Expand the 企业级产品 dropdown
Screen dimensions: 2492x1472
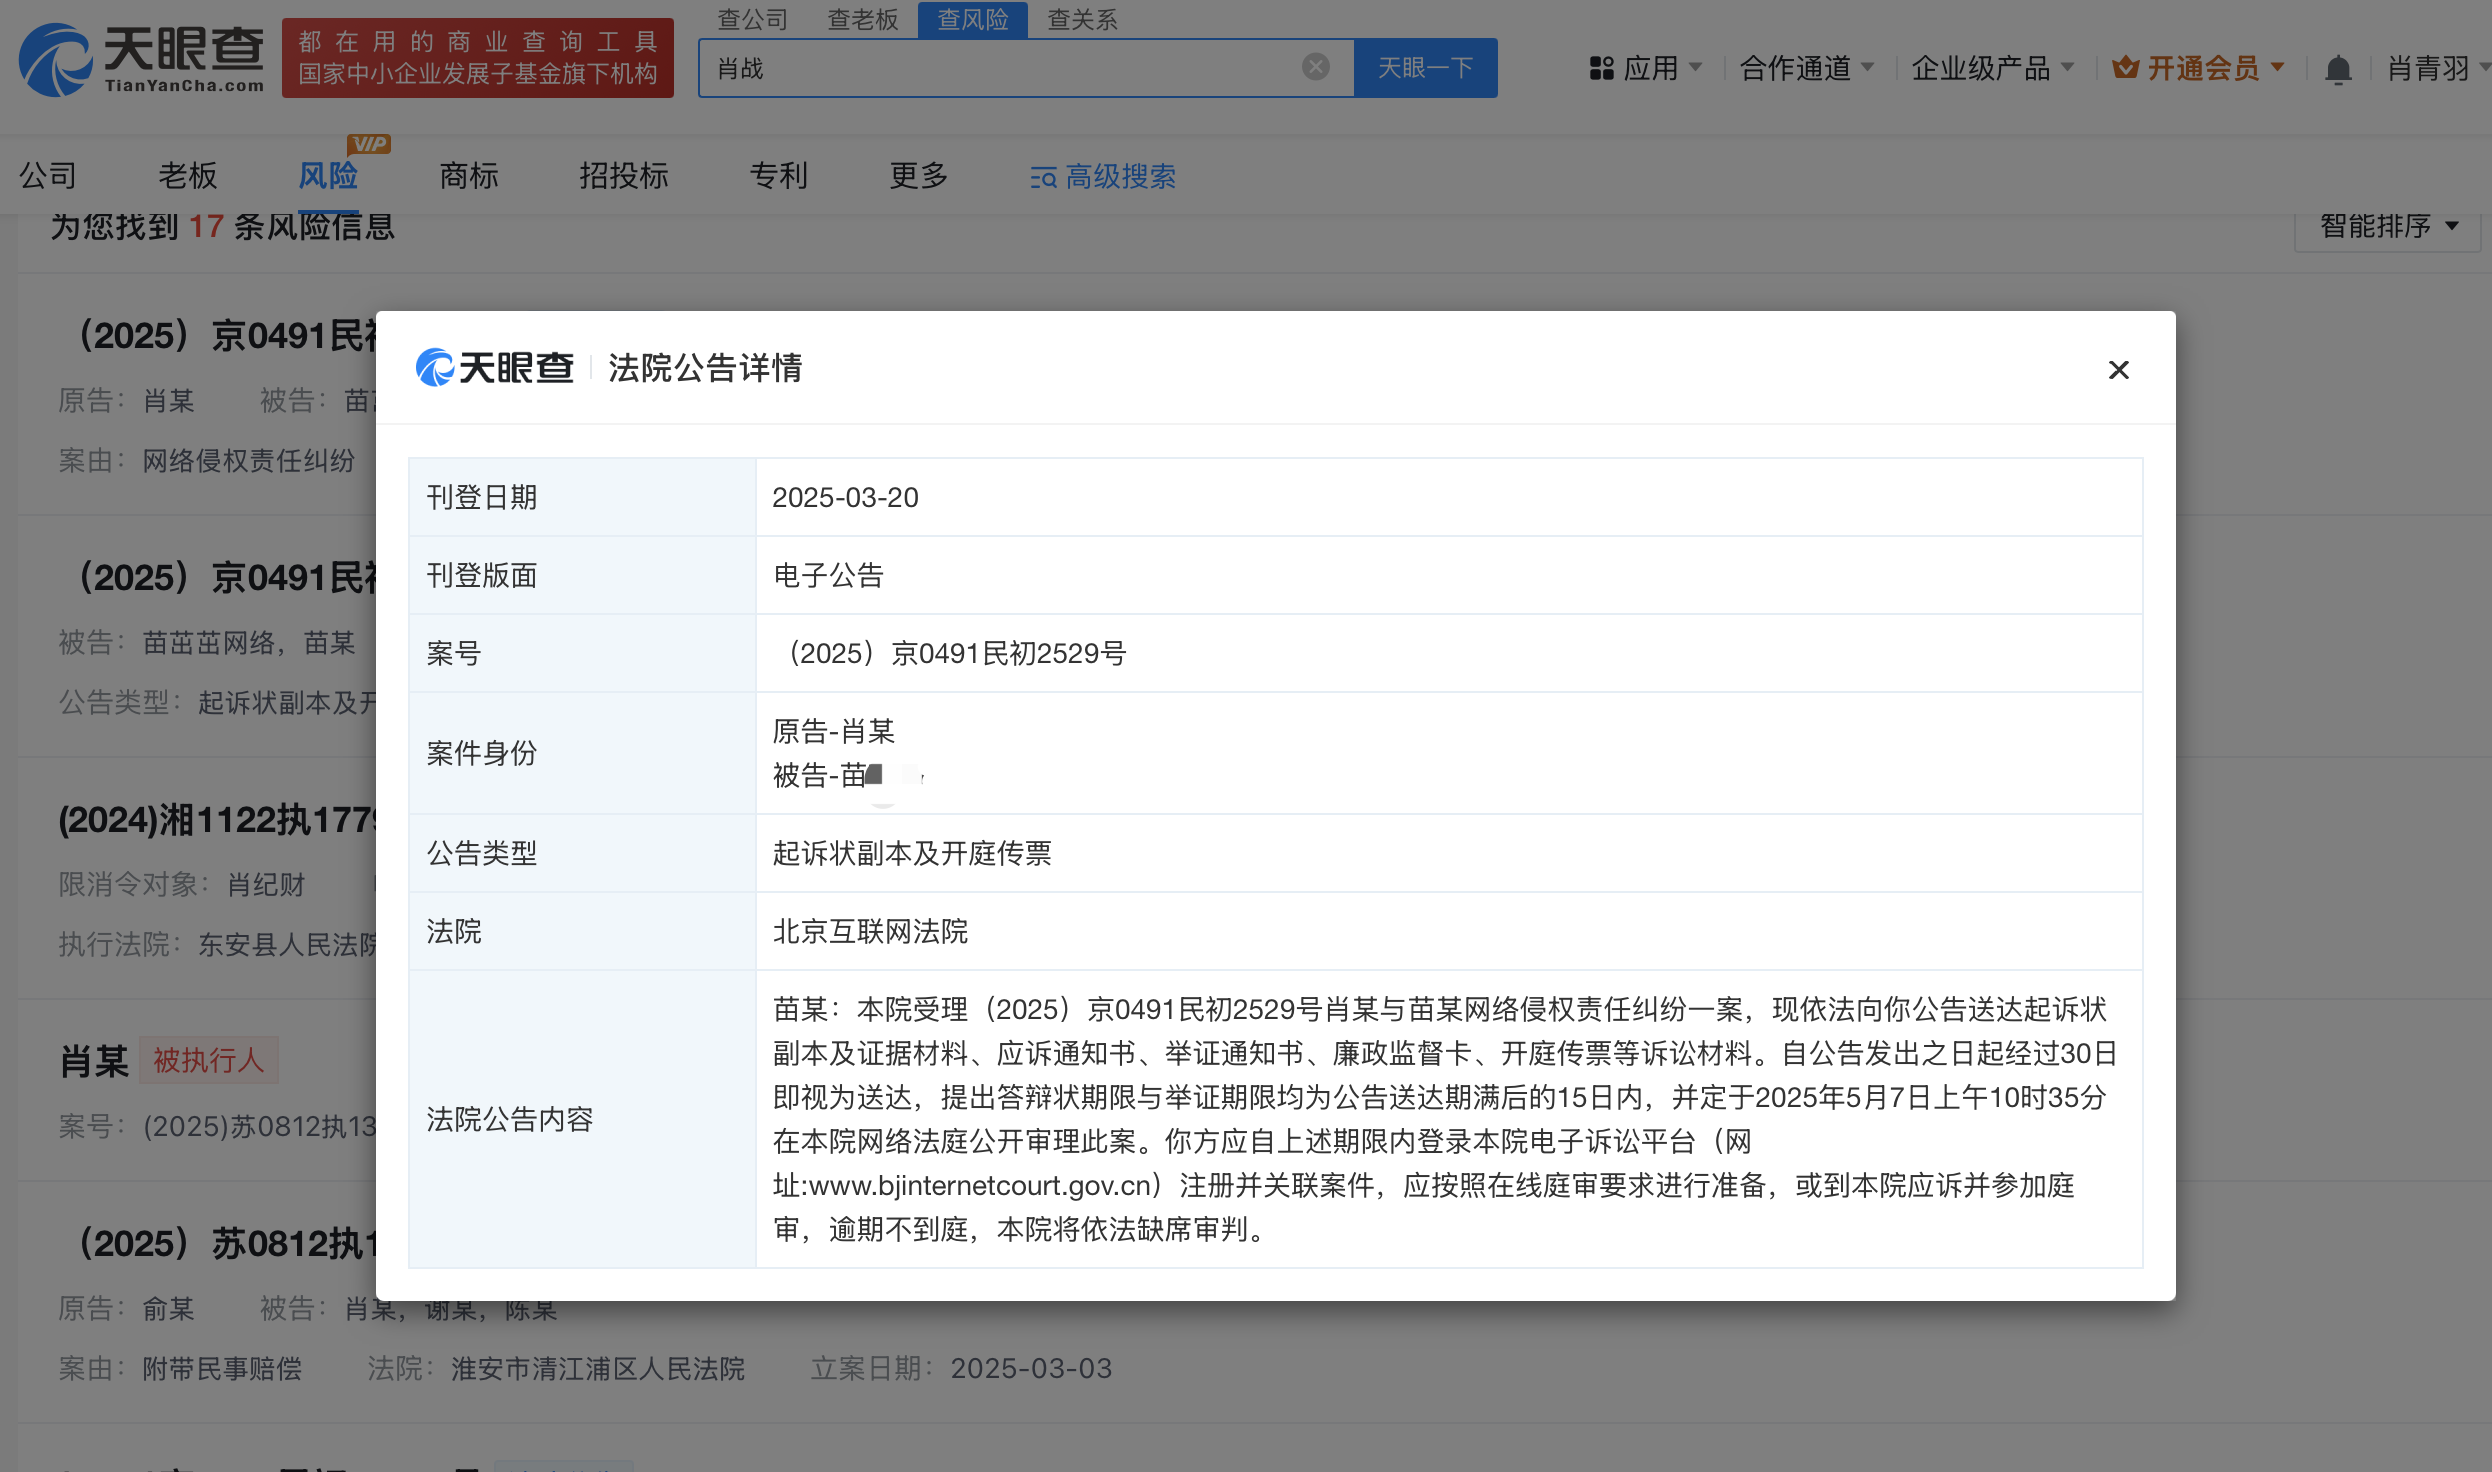(1992, 68)
